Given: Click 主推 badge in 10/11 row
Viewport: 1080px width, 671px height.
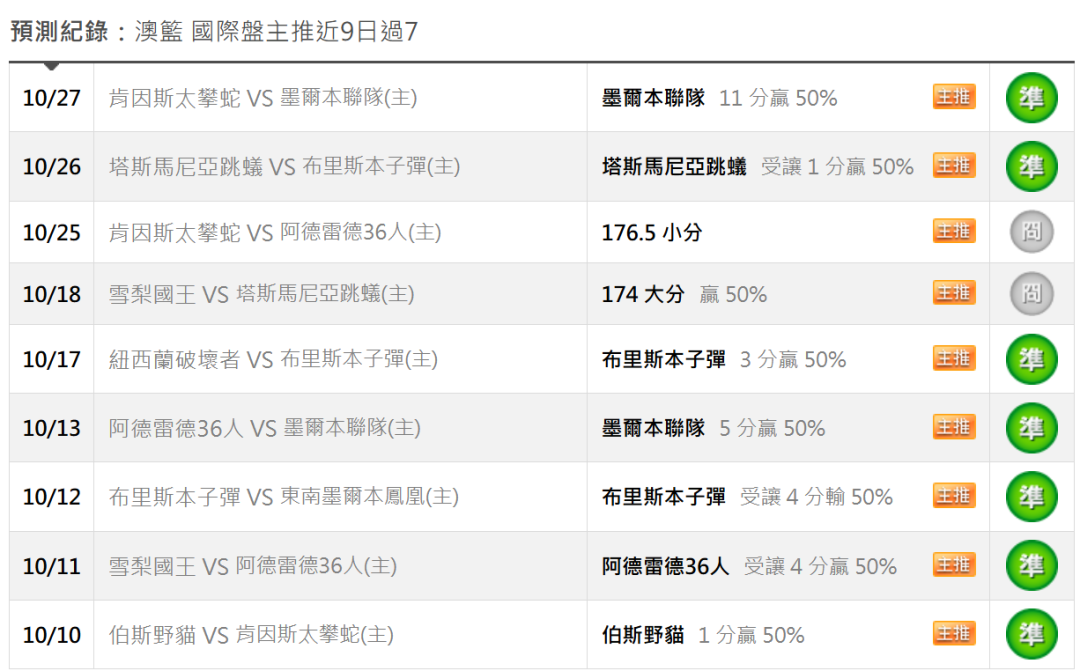Looking at the screenshot, I should click(954, 566).
